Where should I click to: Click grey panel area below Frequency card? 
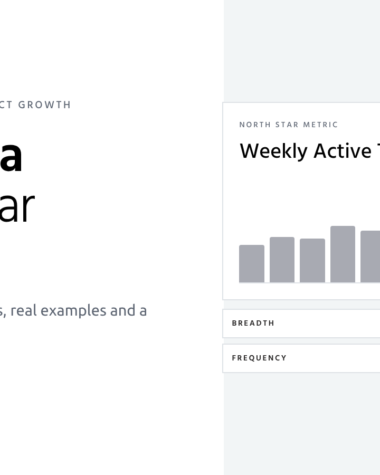pos(302,423)
